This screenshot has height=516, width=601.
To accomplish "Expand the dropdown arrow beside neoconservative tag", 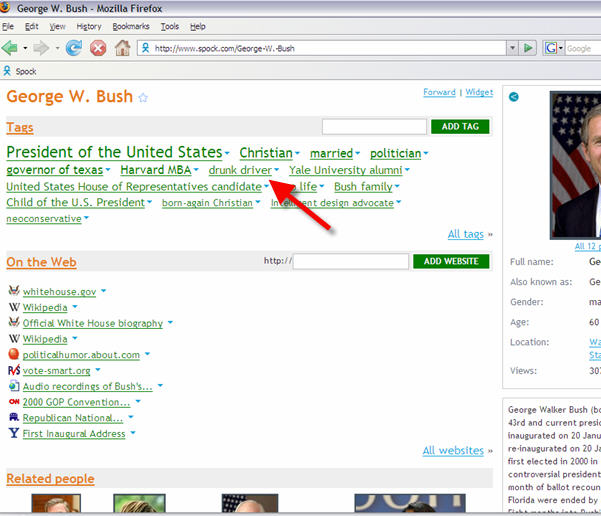I will click(x=86, y=217).
